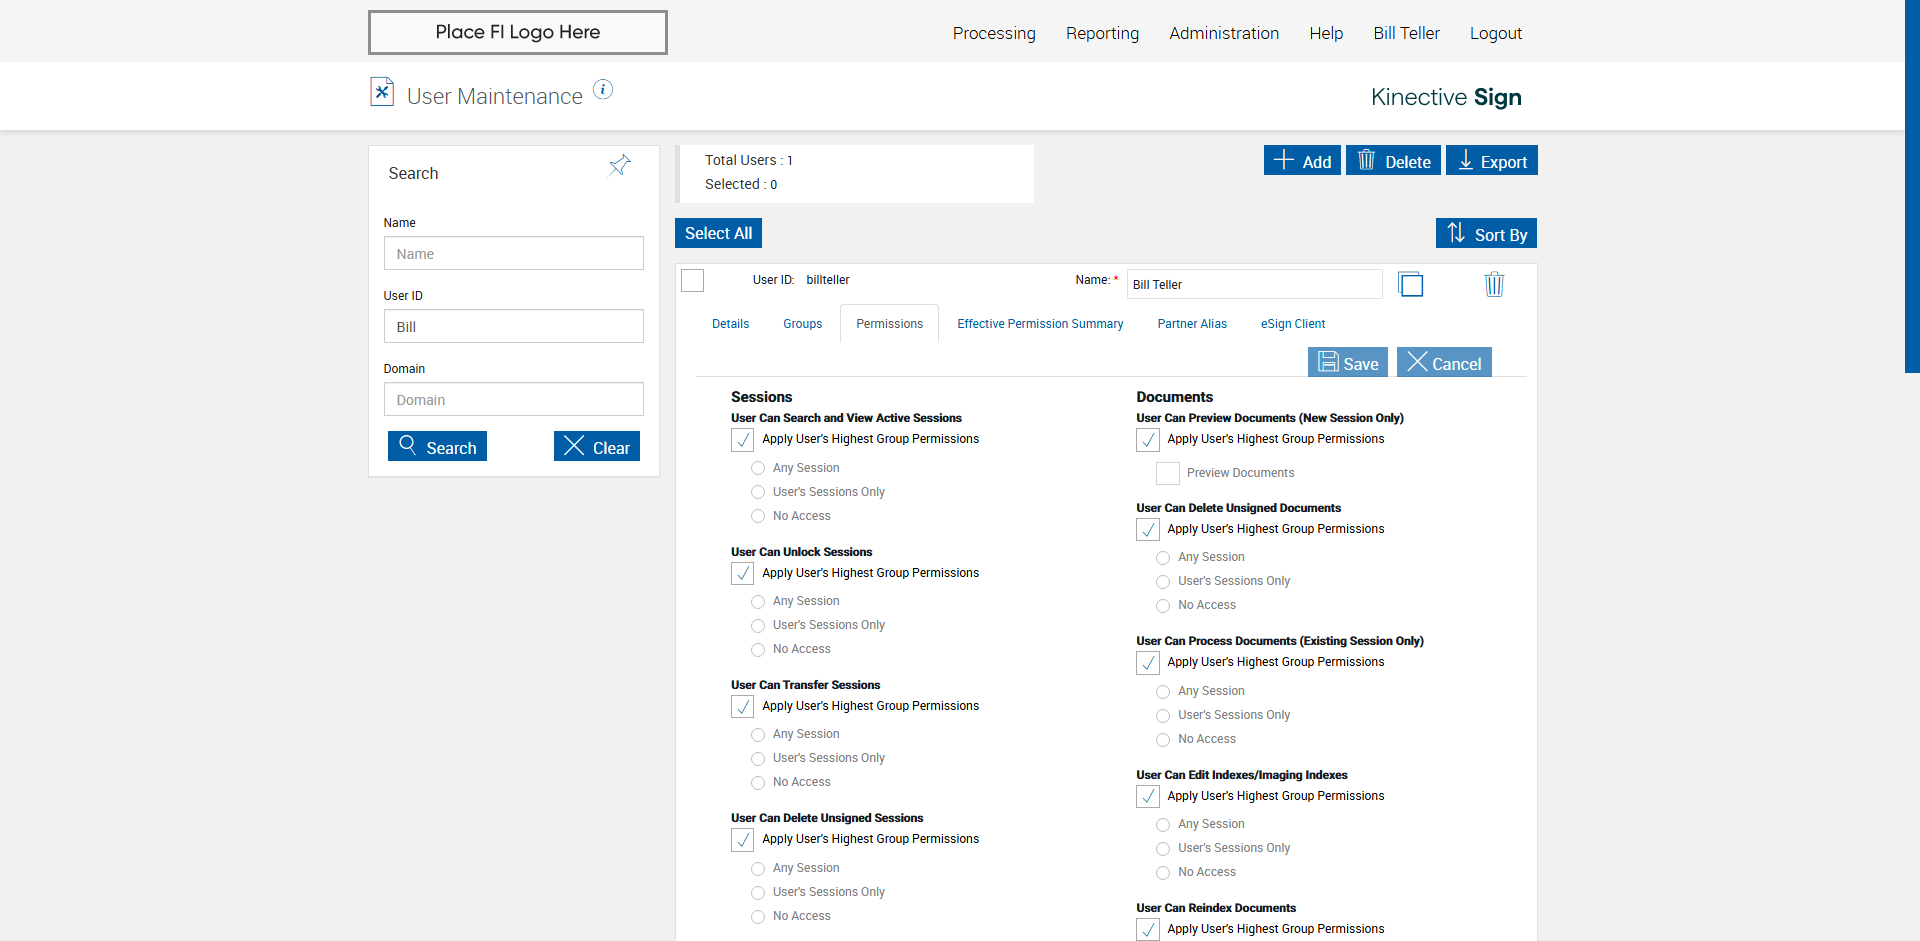Open the eSign Client tab

click(1292, 324)
